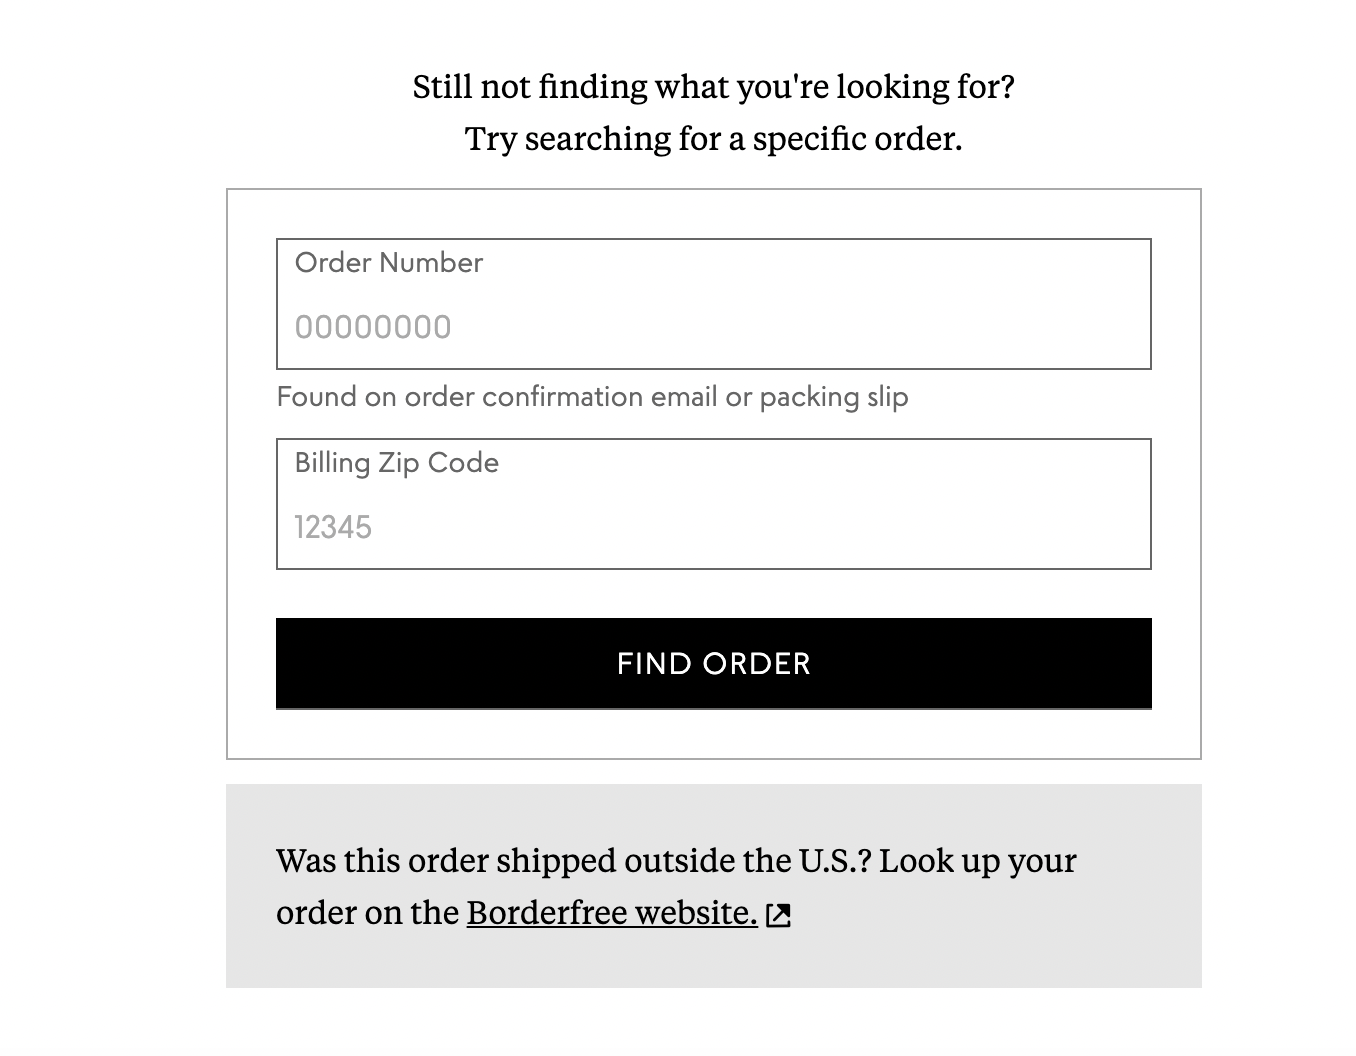
Task: Click the 'Still not finding' heading
Action: 714,87
